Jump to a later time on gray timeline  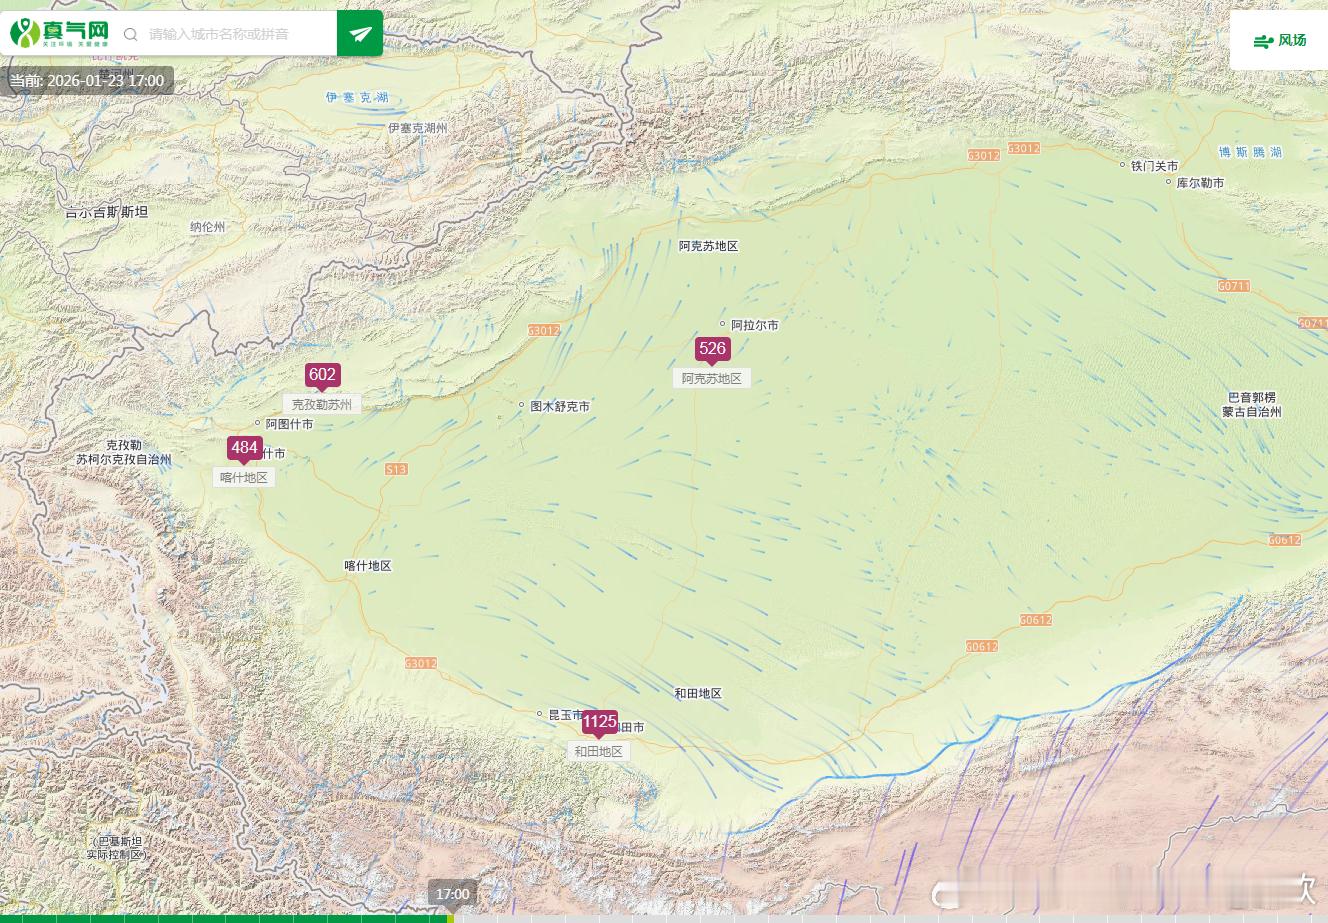(890, 918)
